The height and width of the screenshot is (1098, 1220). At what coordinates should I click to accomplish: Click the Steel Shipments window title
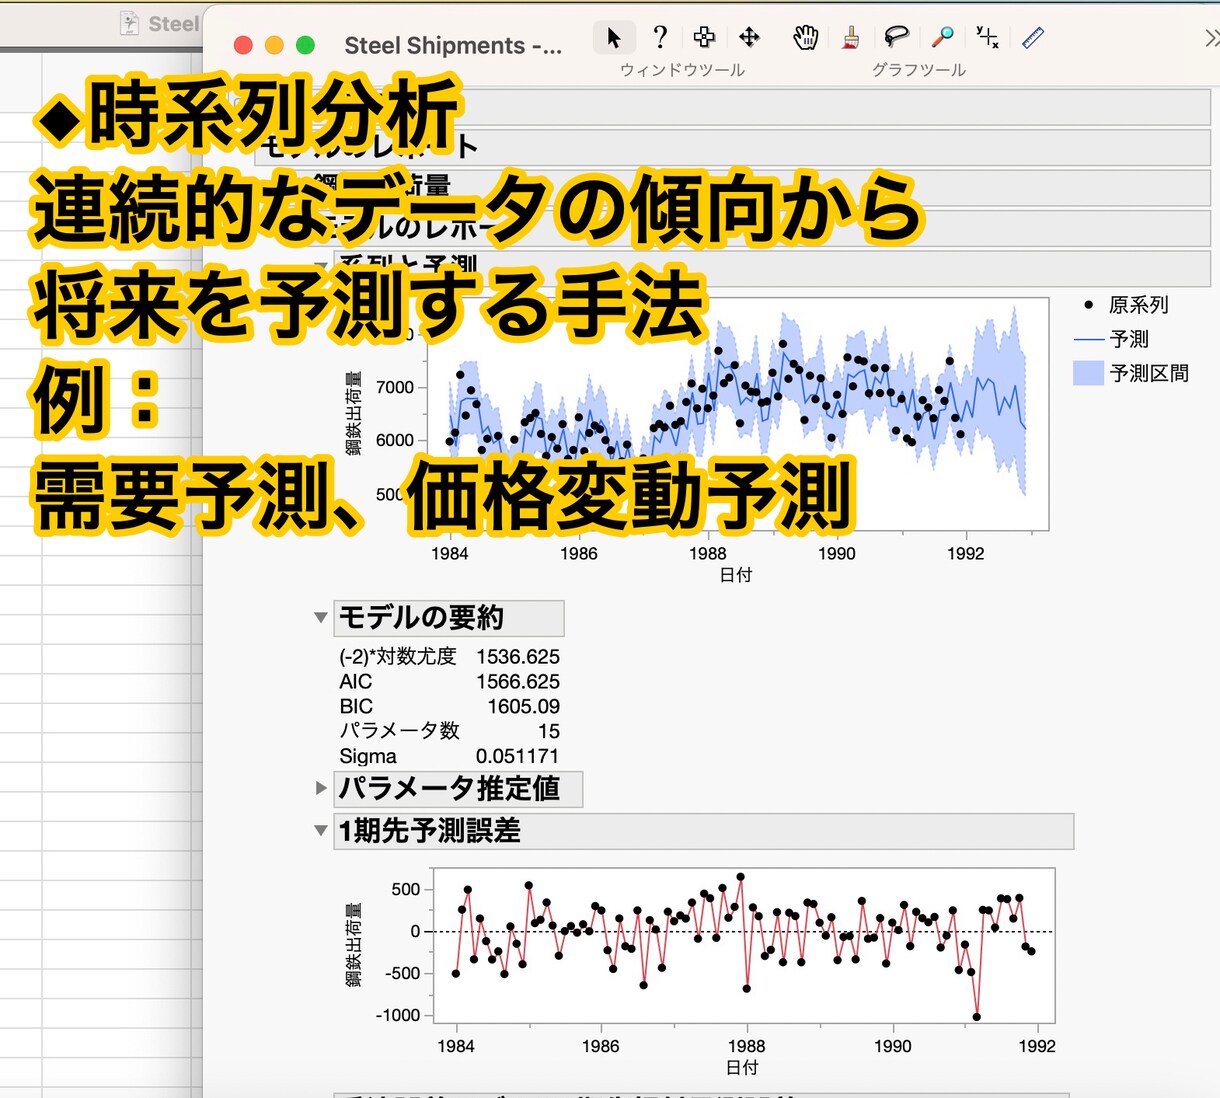[453, 46]
